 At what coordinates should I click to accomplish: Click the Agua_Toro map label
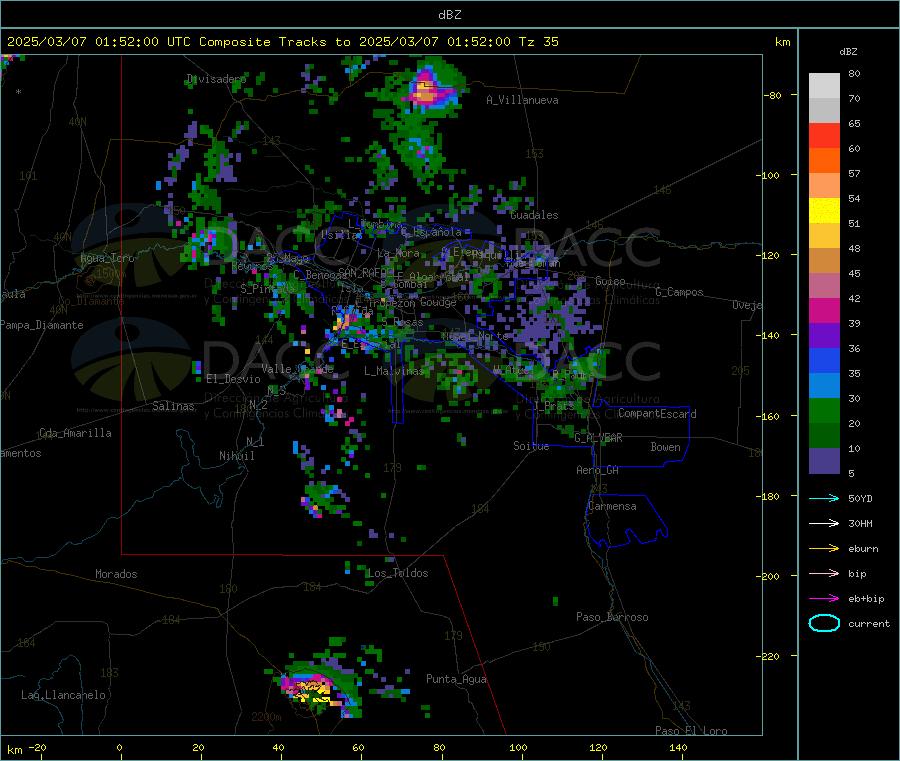coord(107,258)
